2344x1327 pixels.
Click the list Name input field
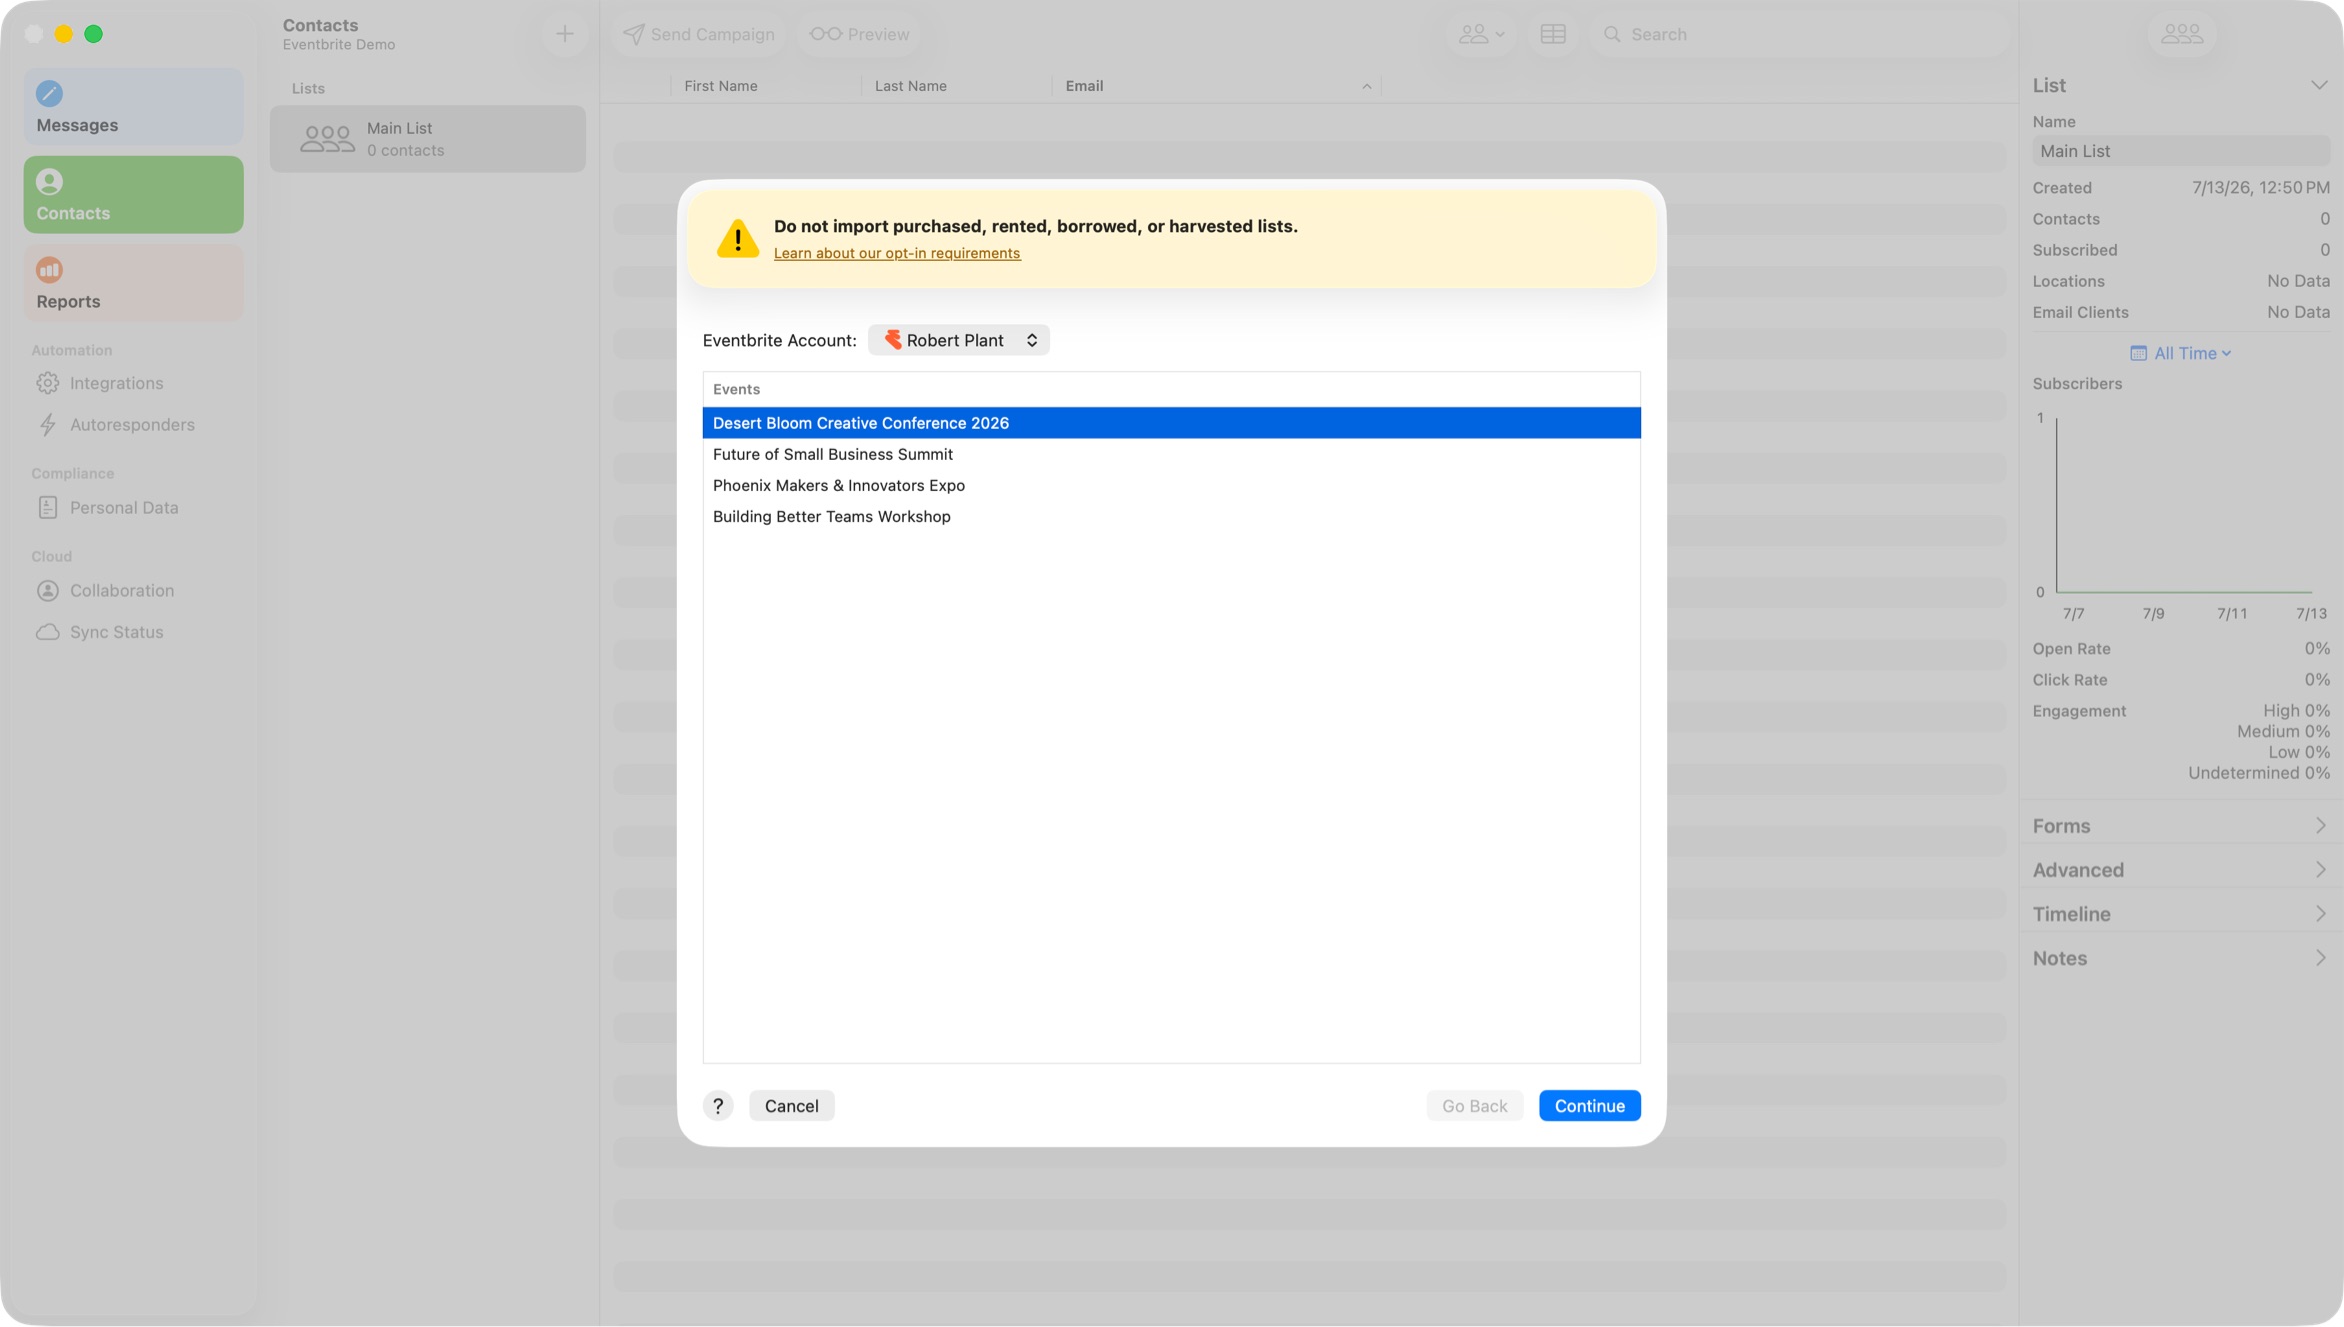coord(2181,151)
